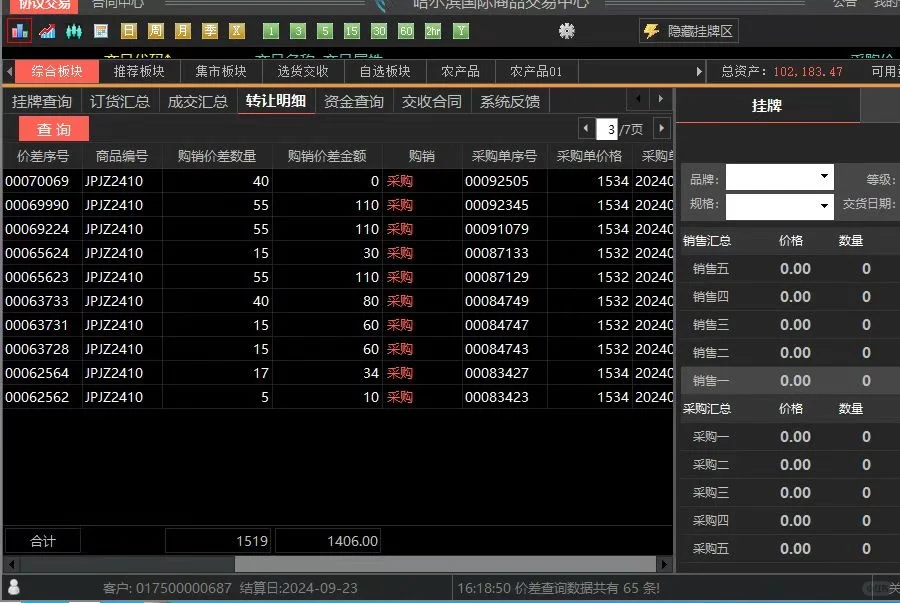Toggle the 60 minute interval button
Viewport: 900px width, 603px height.
click(x=406, y=31)
